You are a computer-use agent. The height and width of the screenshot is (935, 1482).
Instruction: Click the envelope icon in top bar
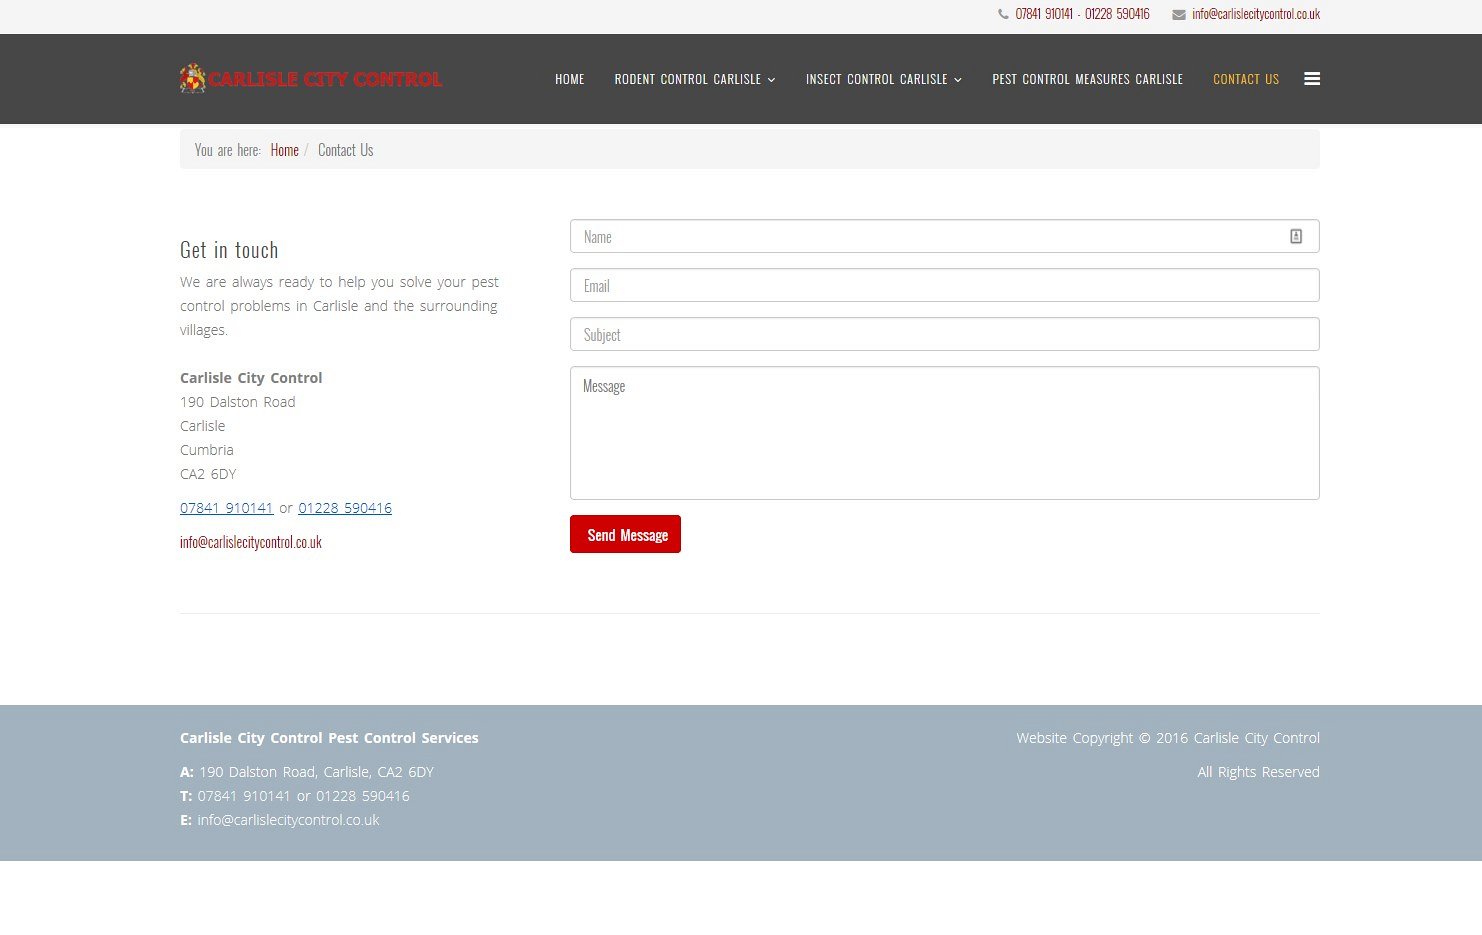click(x=1179, y=14)
